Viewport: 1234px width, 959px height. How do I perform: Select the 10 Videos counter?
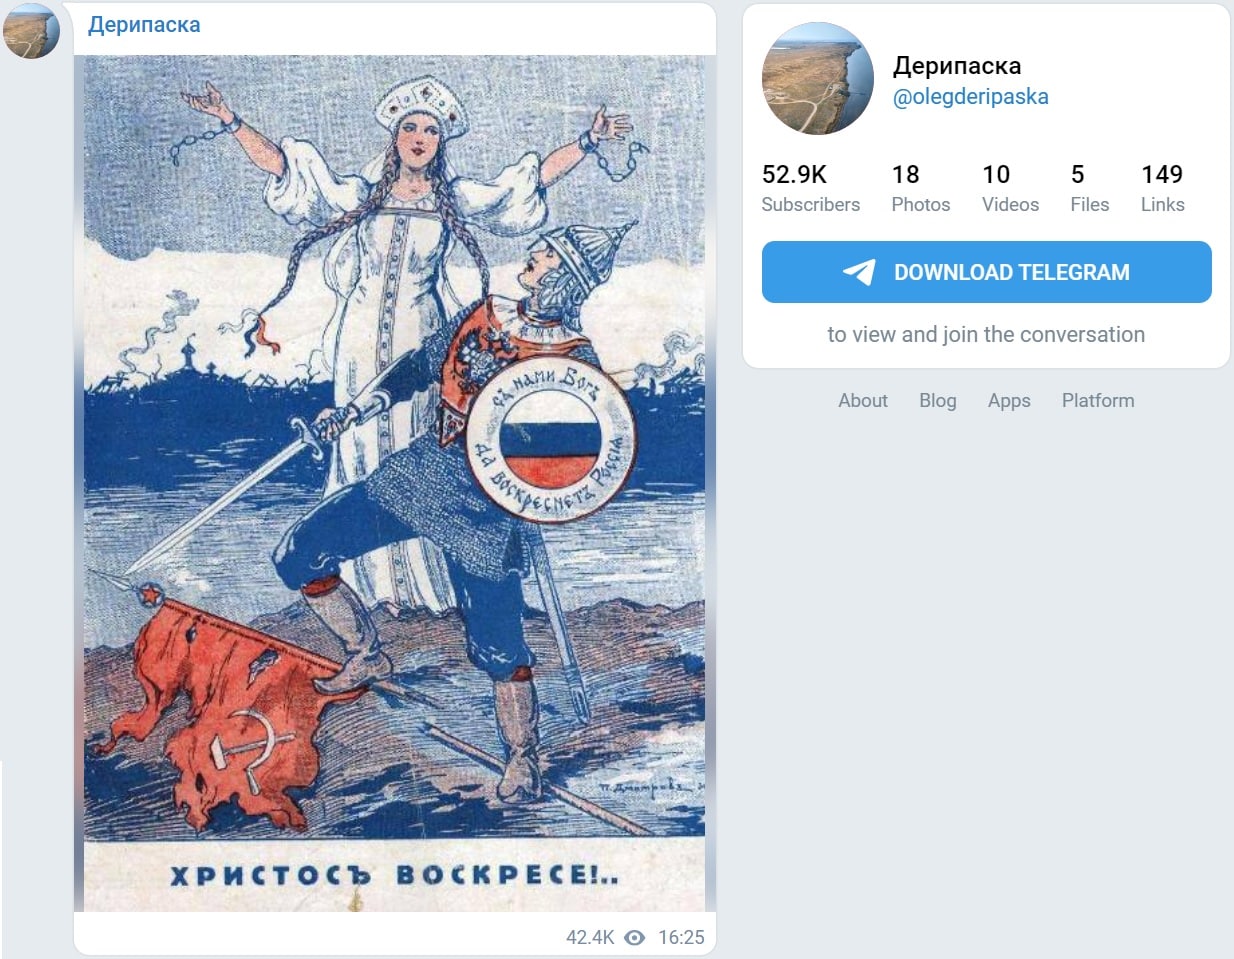click(1010, 189)
